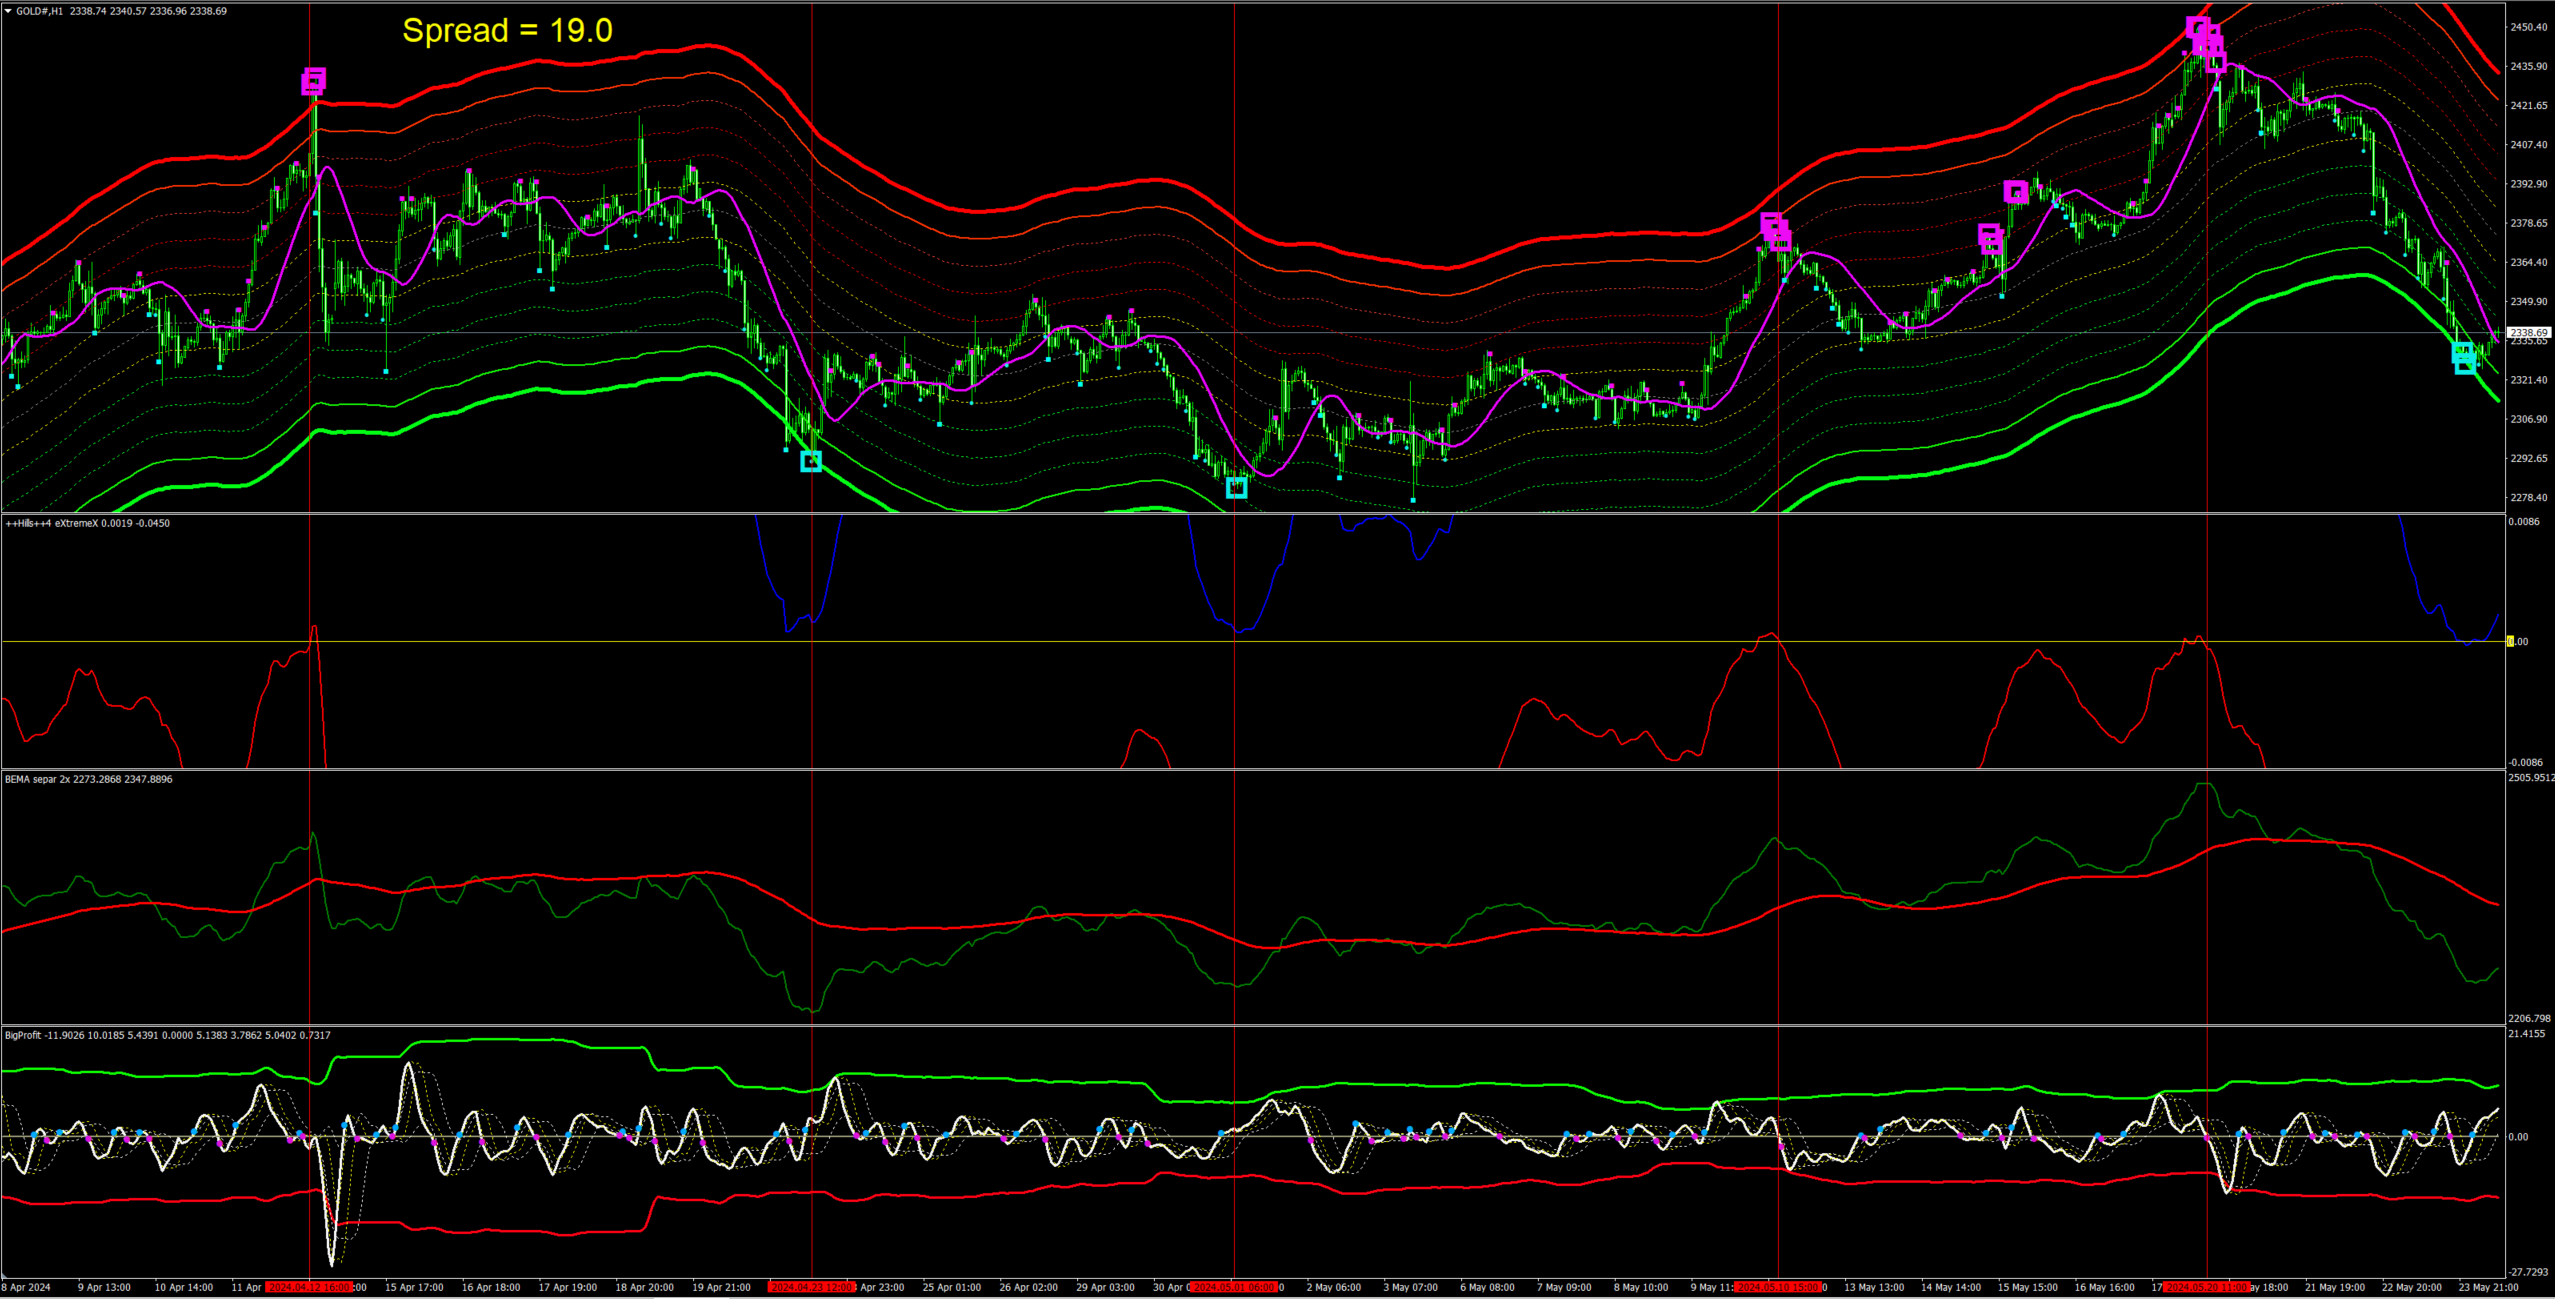The height and width of the screenshot is (1299, 2555).
Task: Click the current price tag 2338.69 on price scale
Action: (2529, 332)
